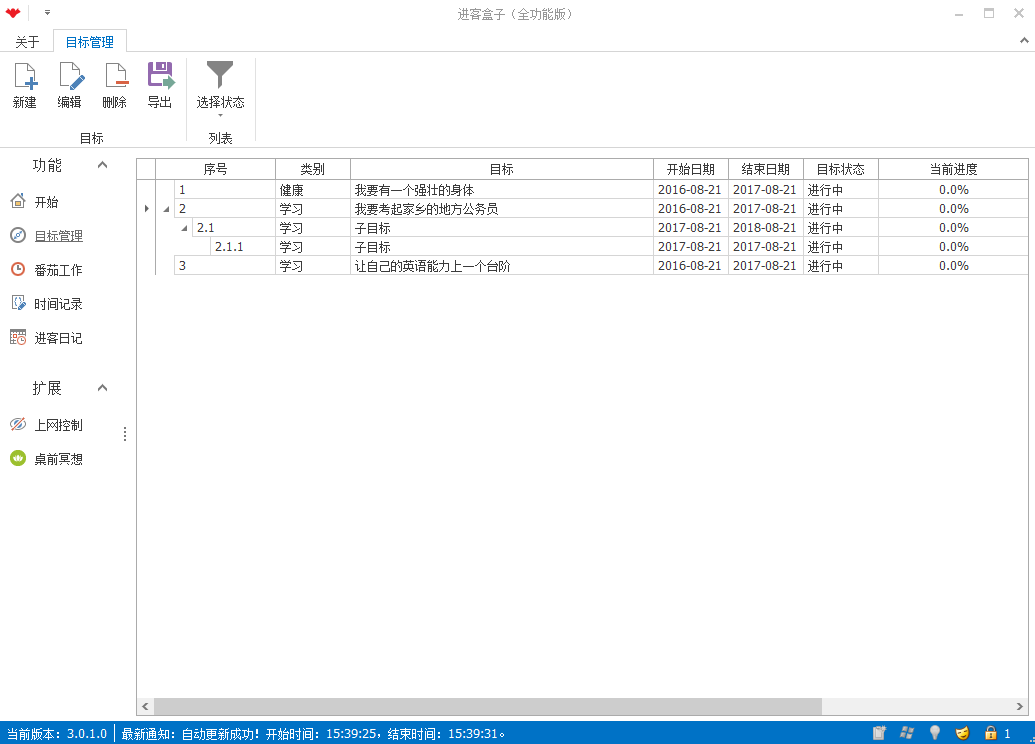1035x744 pixels.
Task: Click the 当前版本：3.0.1.0 status text
Action: coord(57,734)
